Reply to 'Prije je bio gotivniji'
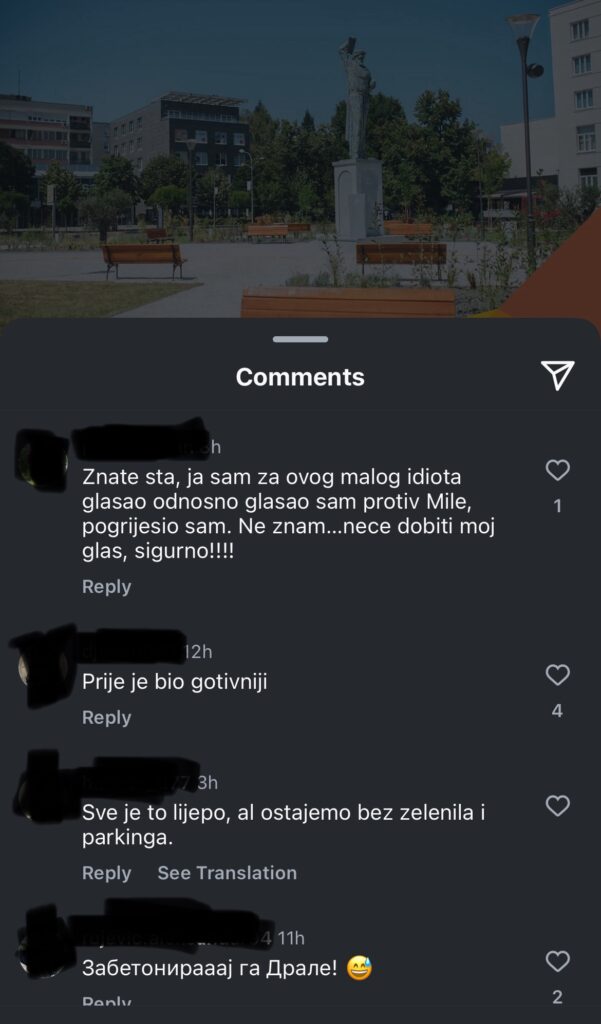This screenshot has height=1024, width=601. 106,717
